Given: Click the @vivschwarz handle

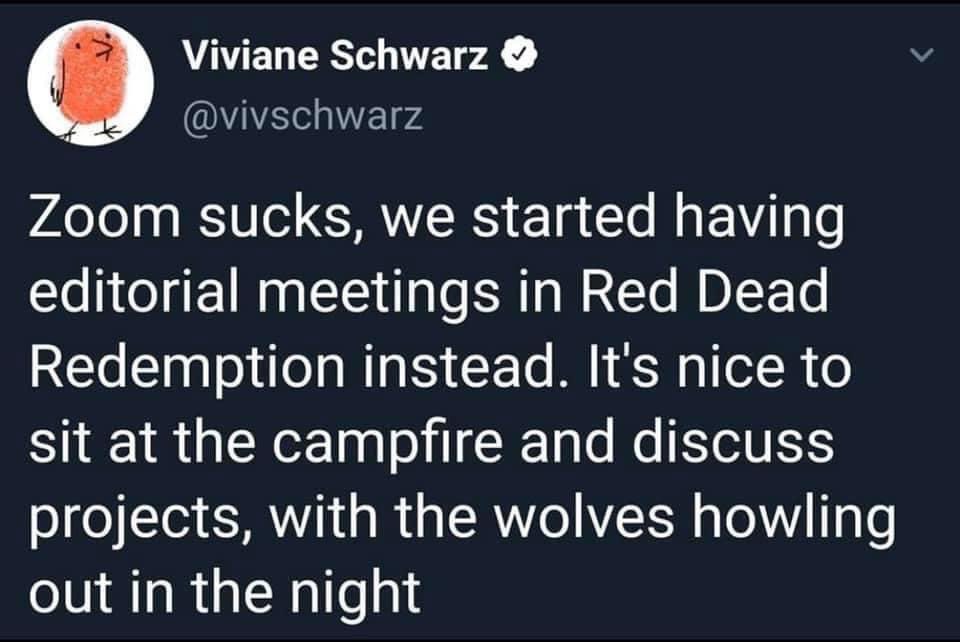Looking at the screenshot, I should click(302, 119).
